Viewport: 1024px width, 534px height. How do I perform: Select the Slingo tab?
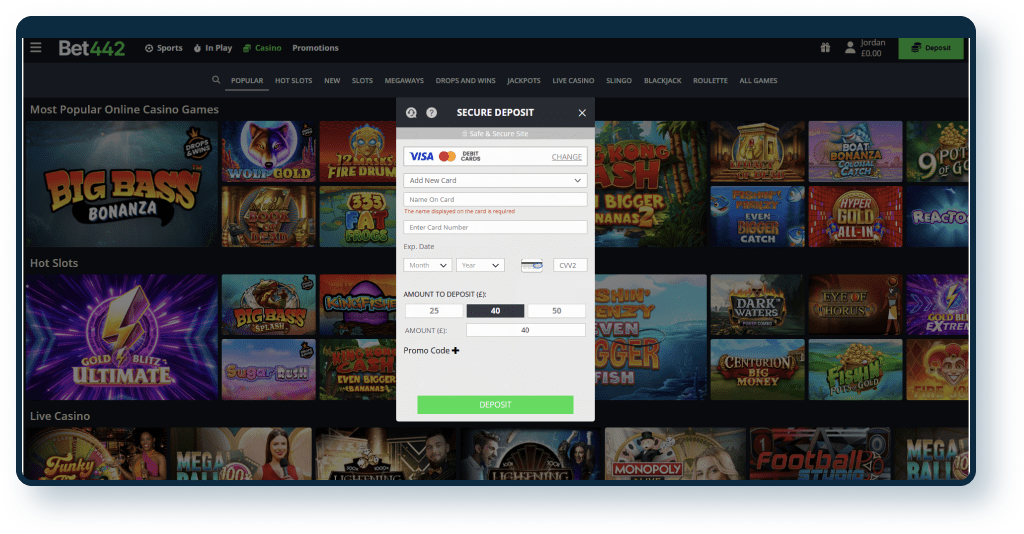click(619, 80)
